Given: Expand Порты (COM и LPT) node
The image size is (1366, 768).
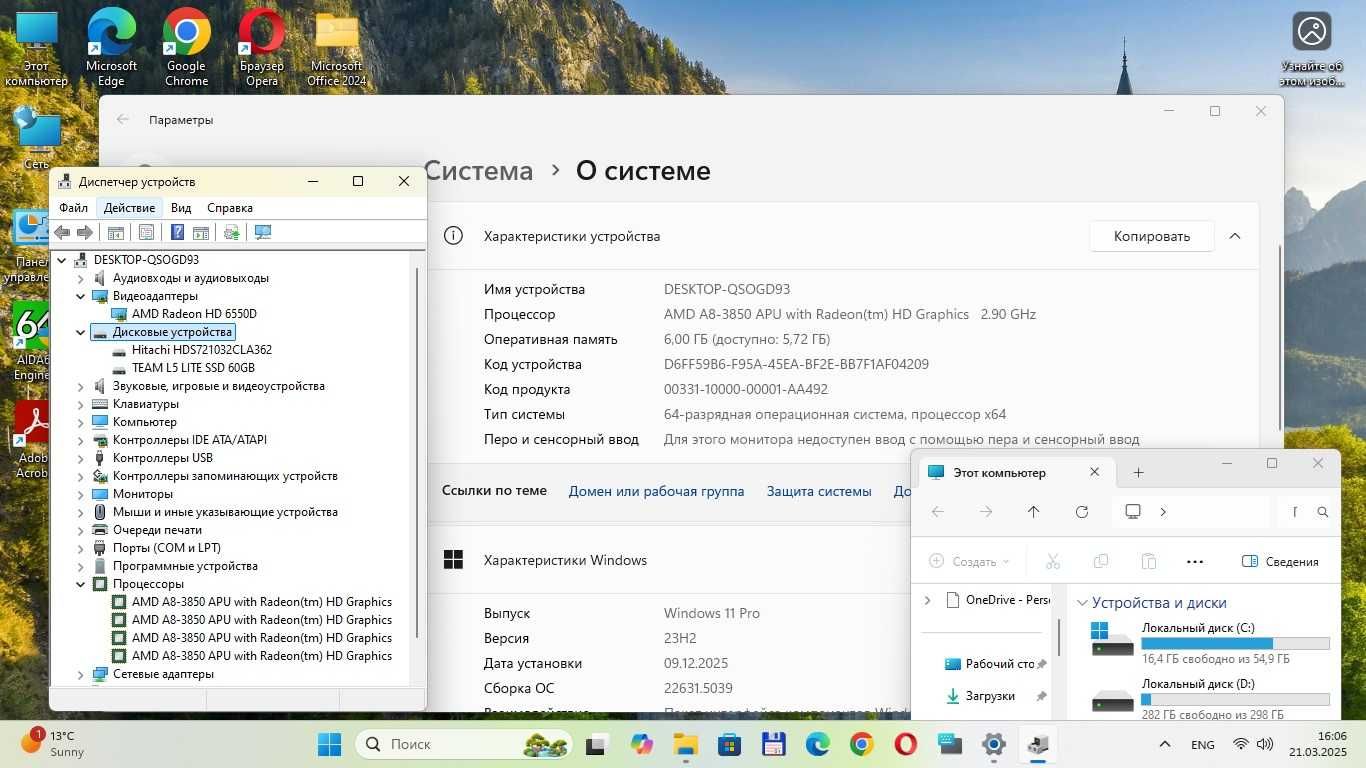Looking at the screenshot, I should [81, 548].
